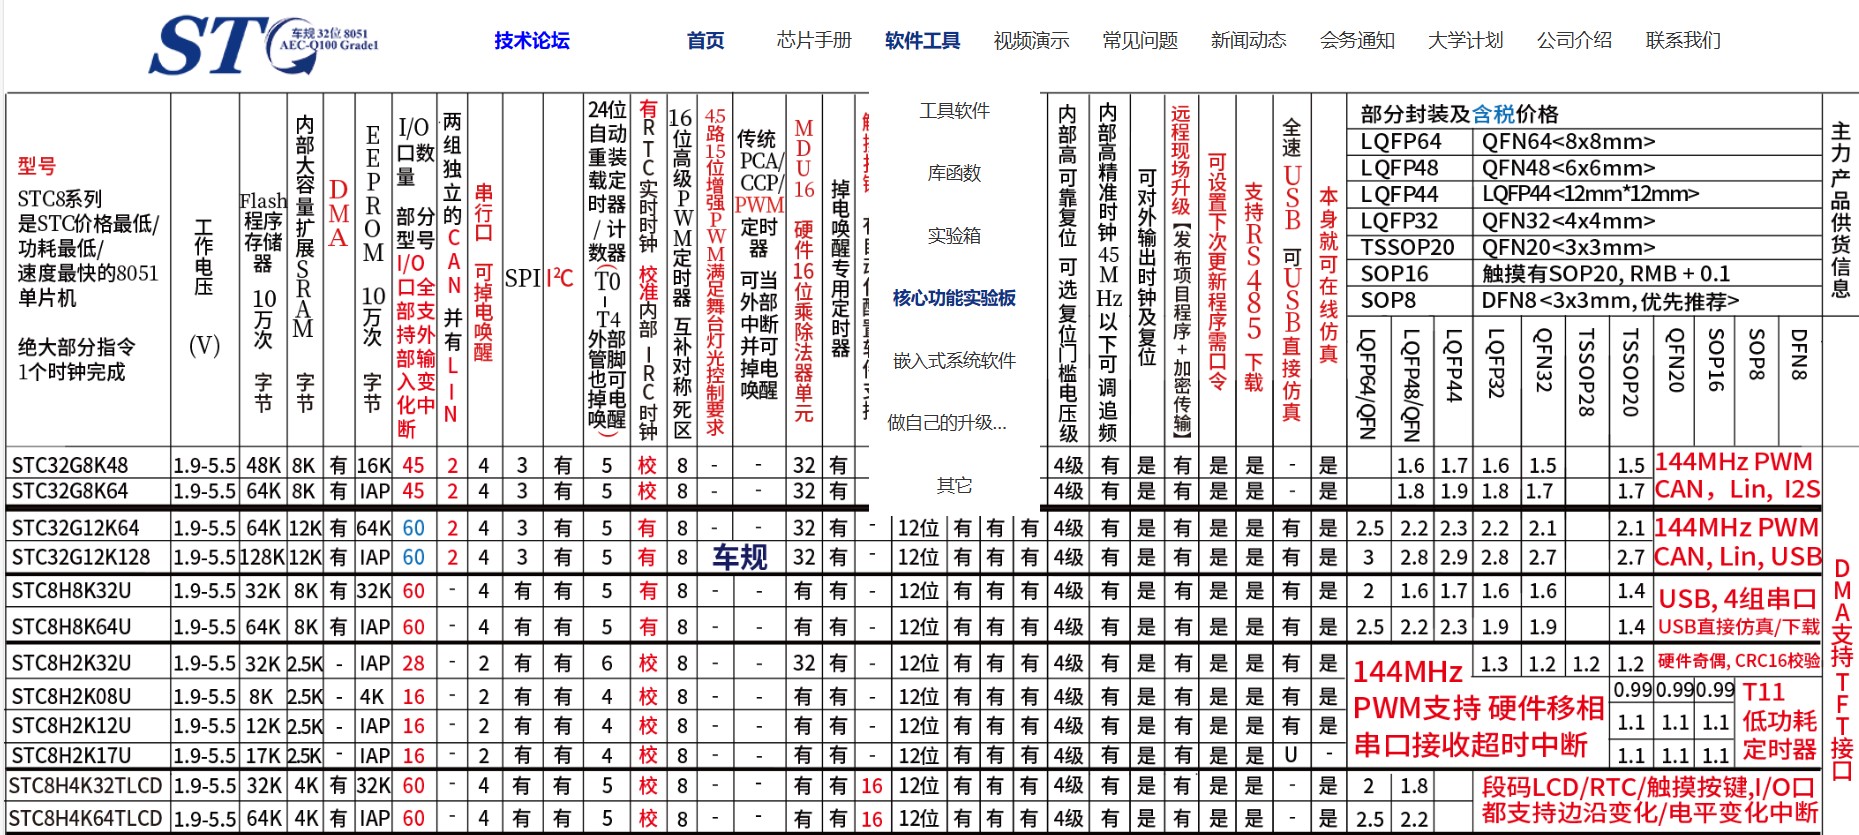Click the STC8H2K32U model cell

tap(71, 663)
